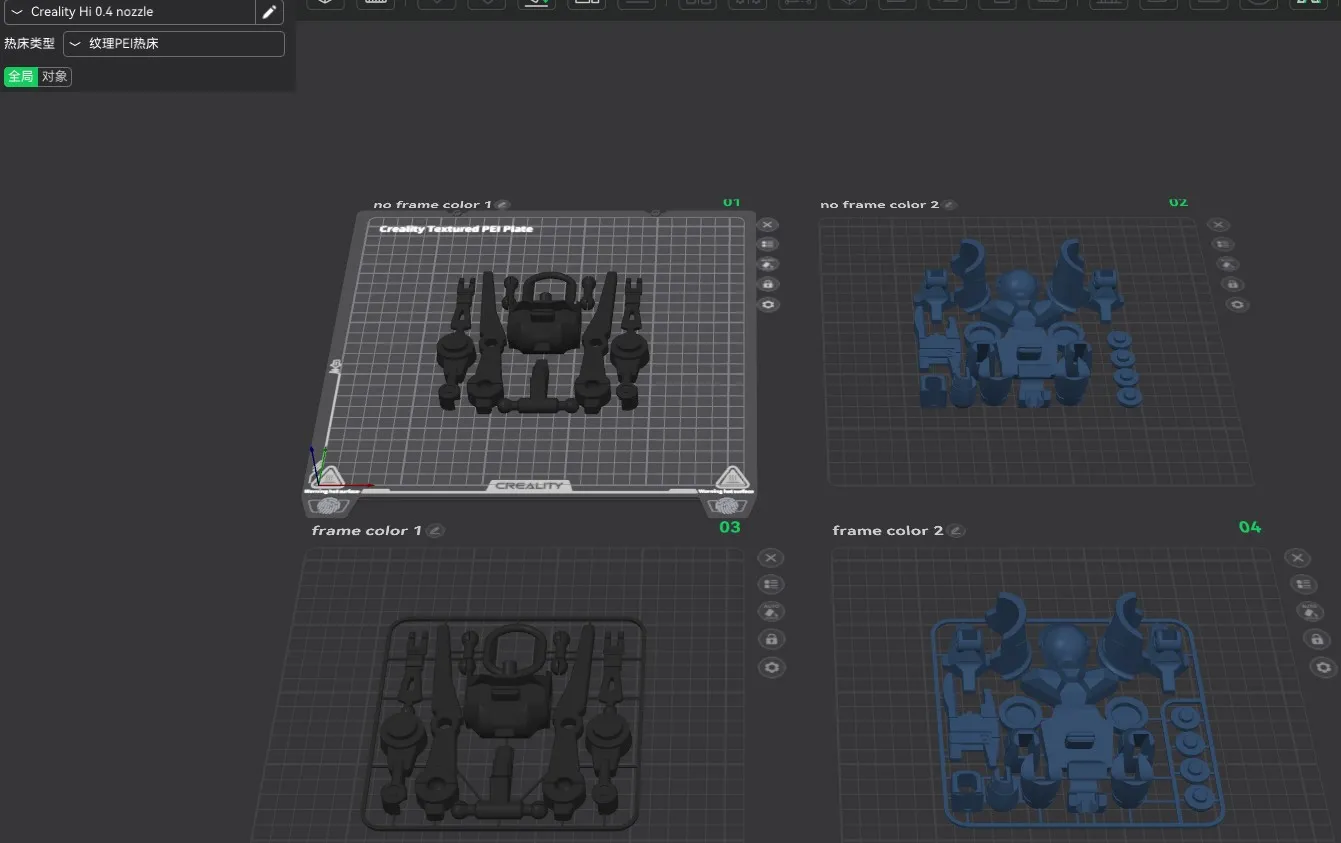Open plate settings gear on plate 01
Viewport: 1341px width, 843px height.
tap(768, 304)
